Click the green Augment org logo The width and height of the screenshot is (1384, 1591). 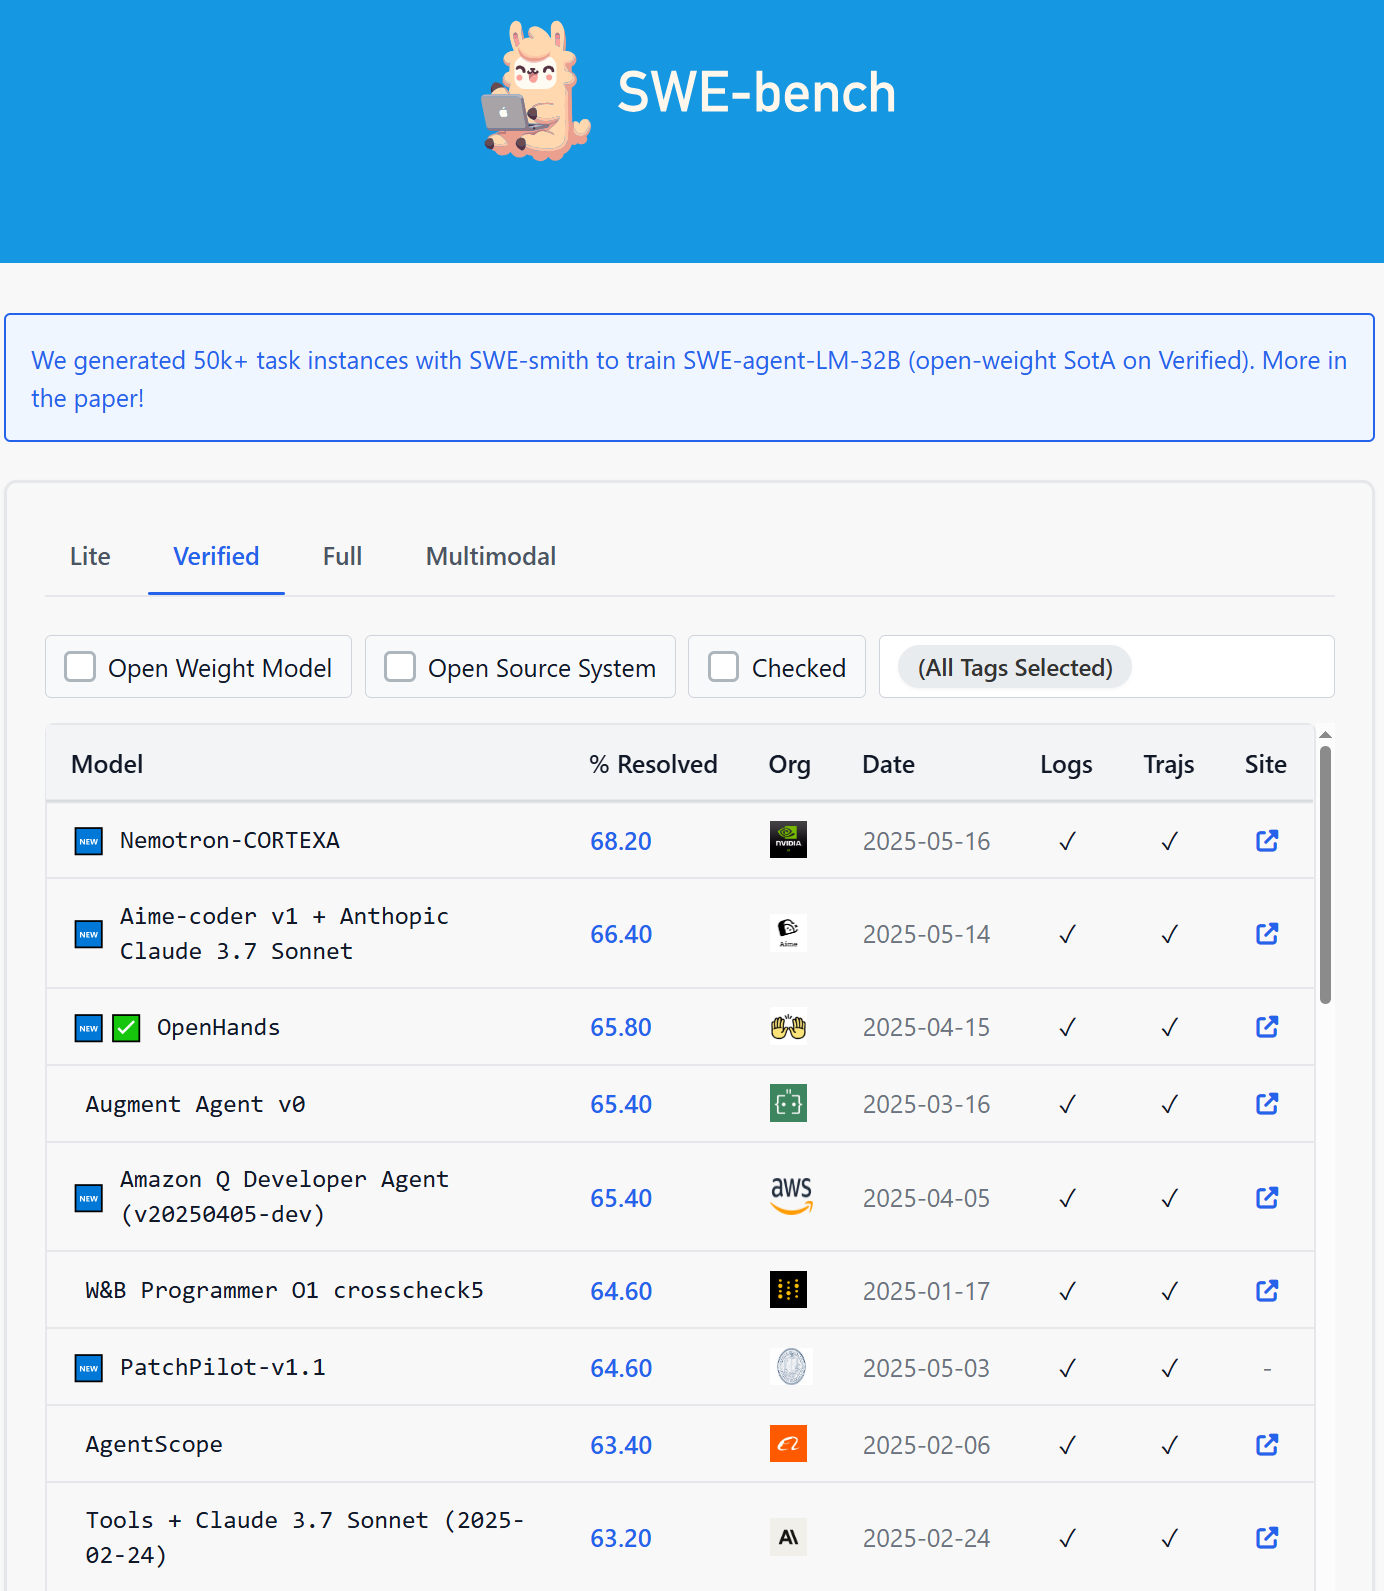(788, 1104)
